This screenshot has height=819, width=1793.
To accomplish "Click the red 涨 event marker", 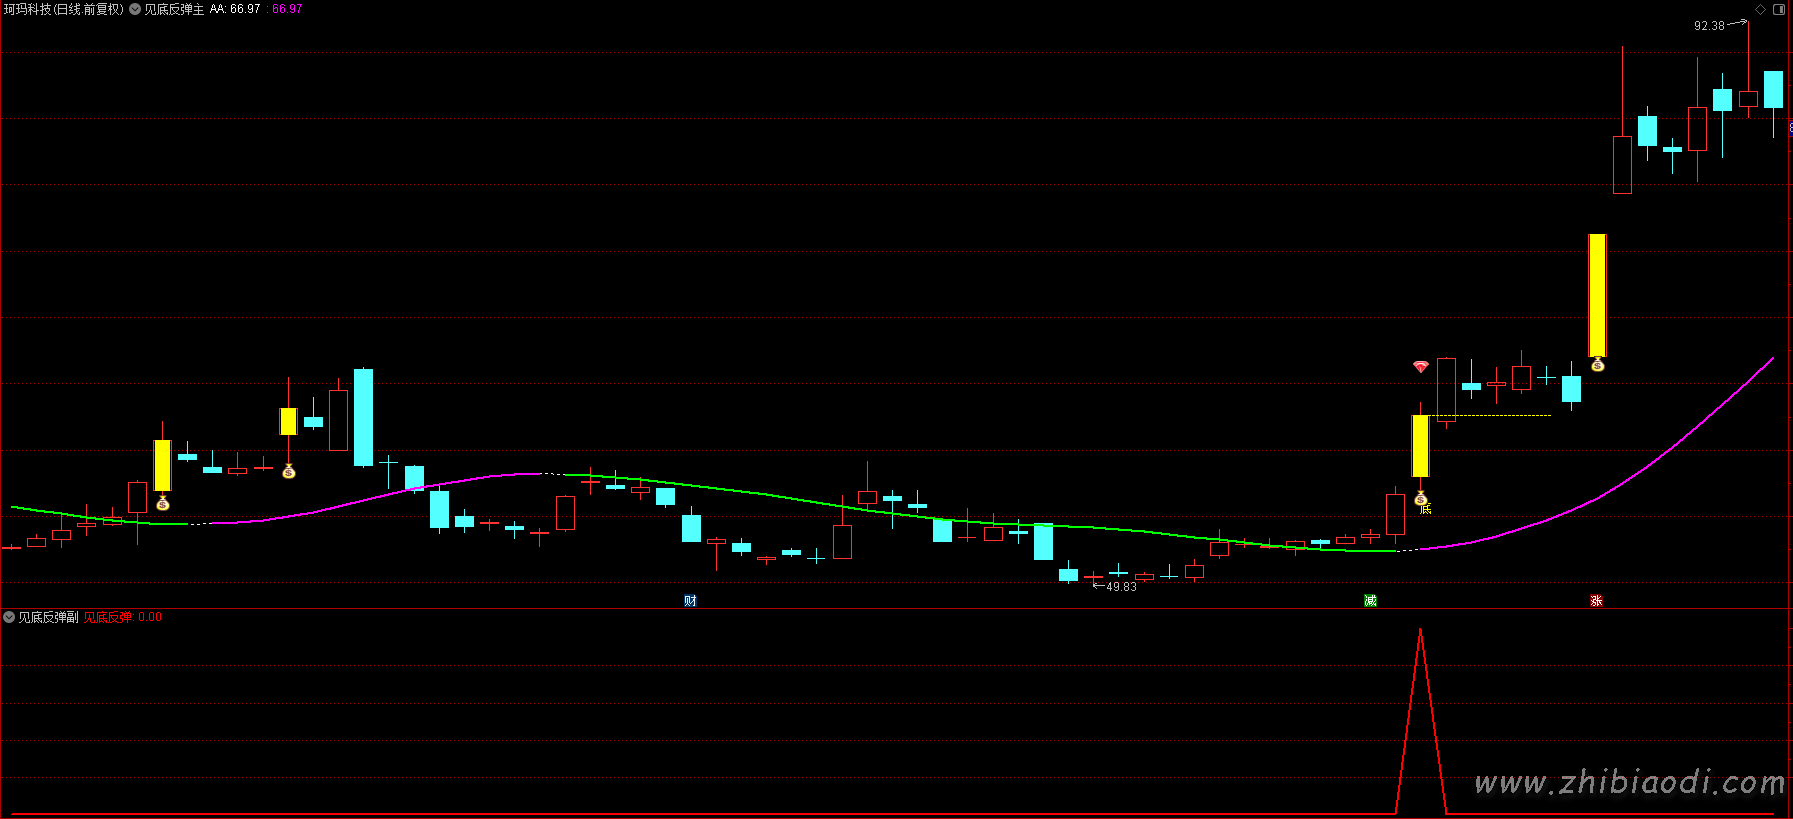I will (1596, 600).
